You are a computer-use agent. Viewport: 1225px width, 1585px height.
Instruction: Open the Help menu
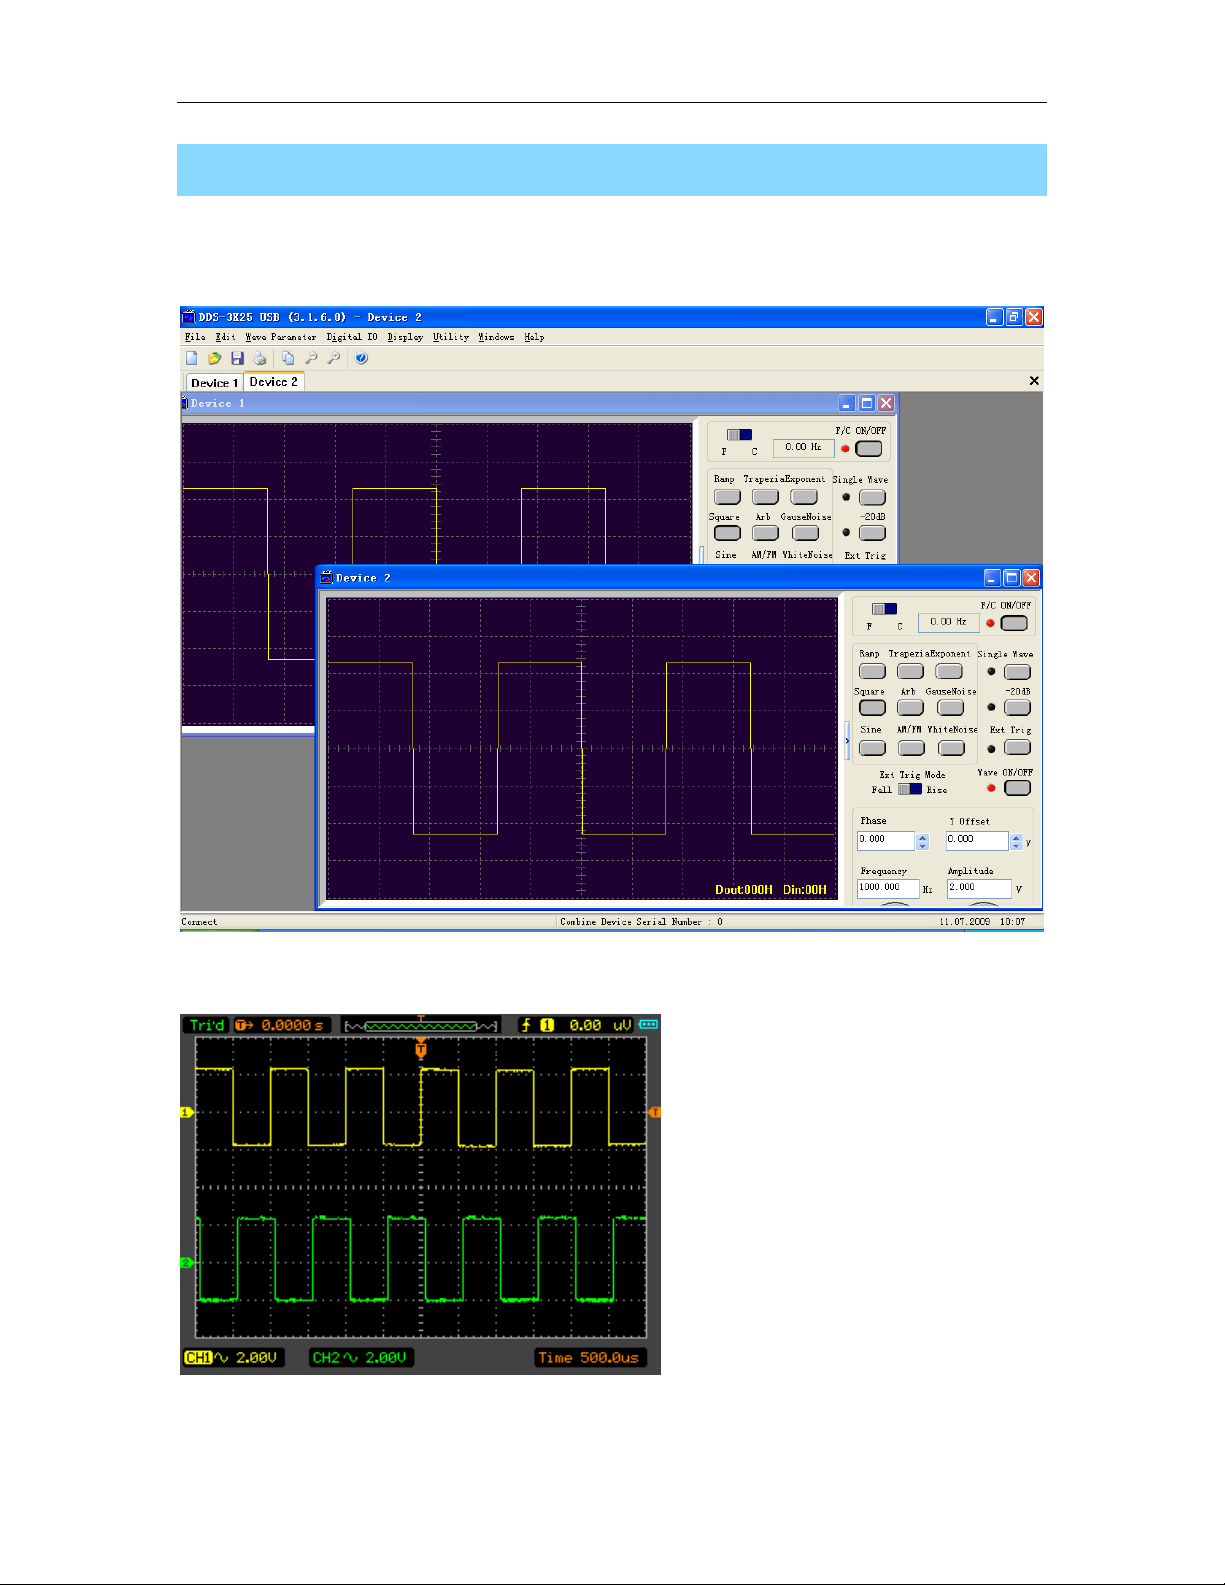point(534,337)
